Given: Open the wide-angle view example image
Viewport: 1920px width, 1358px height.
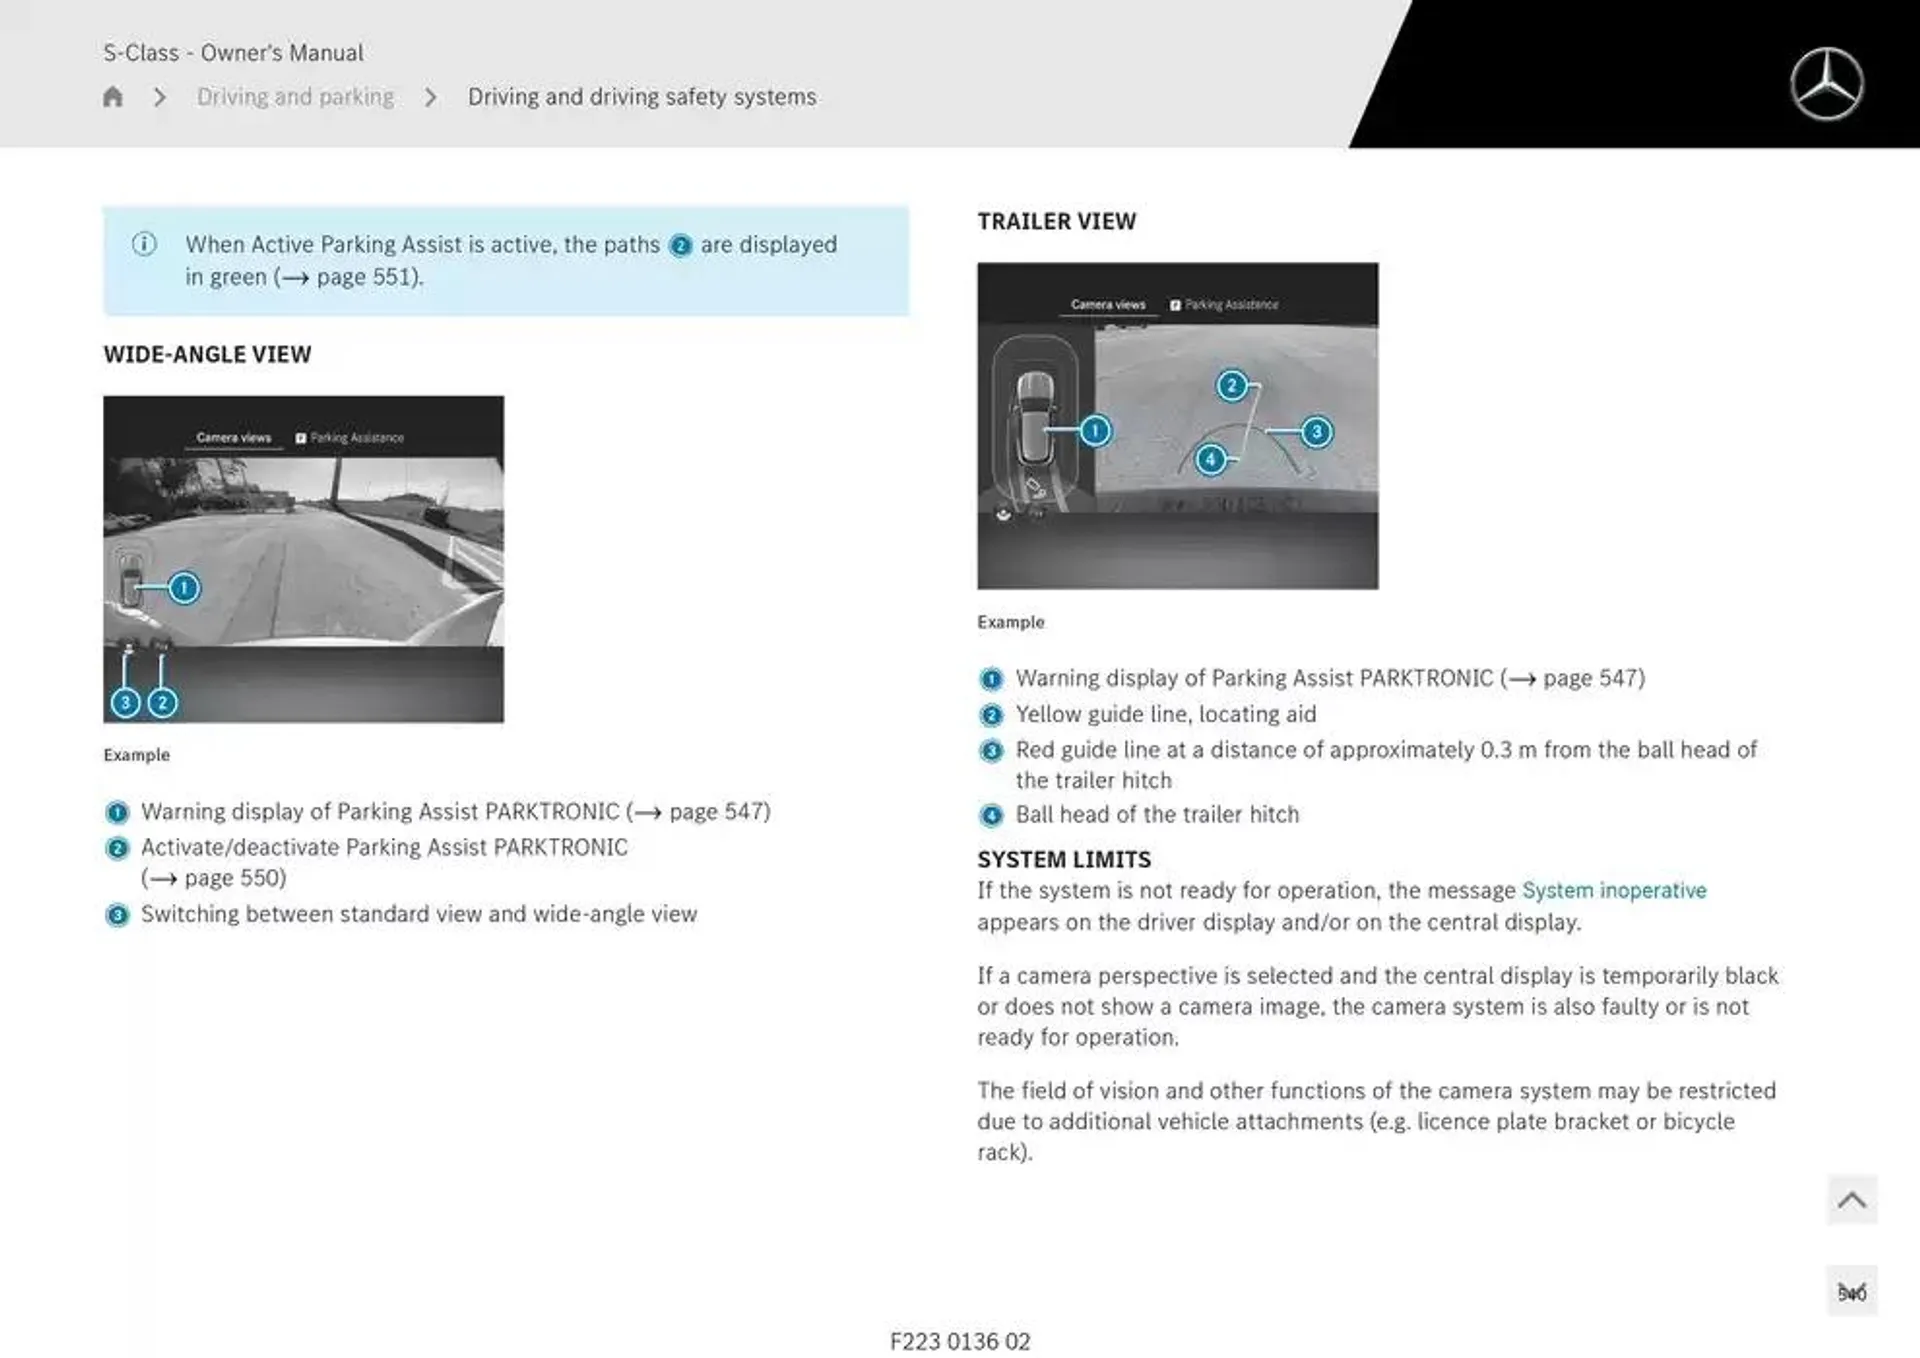Looking at the screenshot, I should tap(303, 559).
